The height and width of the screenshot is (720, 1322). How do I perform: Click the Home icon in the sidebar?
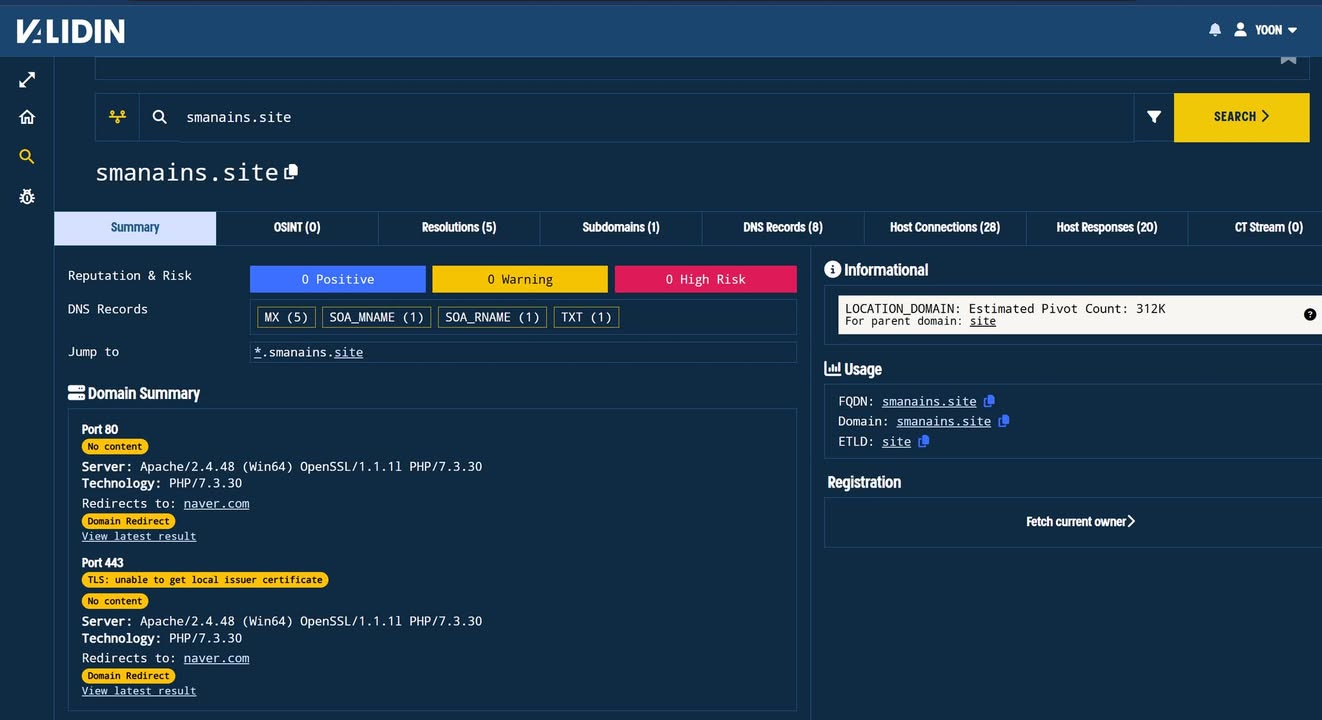click(x=26, y=116)
